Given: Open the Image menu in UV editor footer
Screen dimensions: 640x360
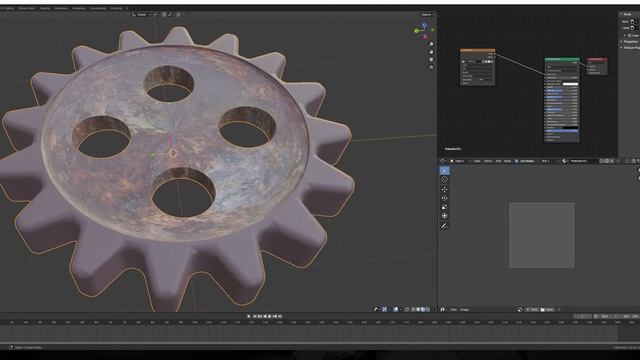Looking at the screenshot, I should click(464, 310).
